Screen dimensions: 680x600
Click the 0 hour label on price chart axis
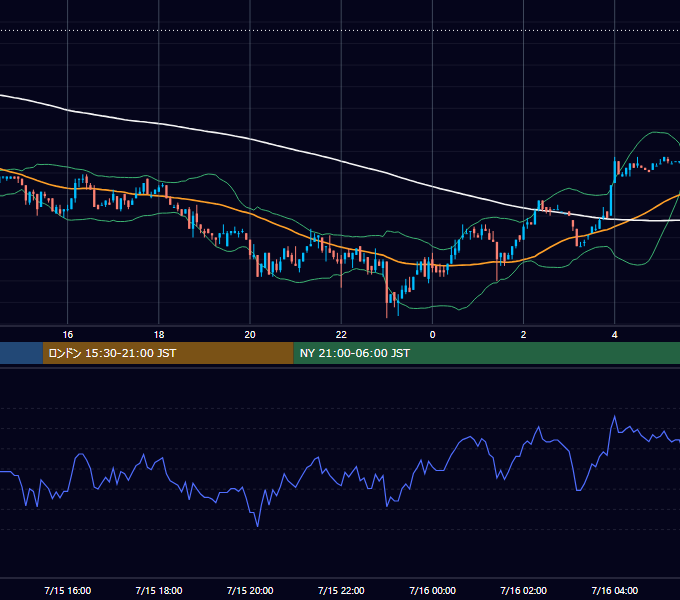(432, 335)
